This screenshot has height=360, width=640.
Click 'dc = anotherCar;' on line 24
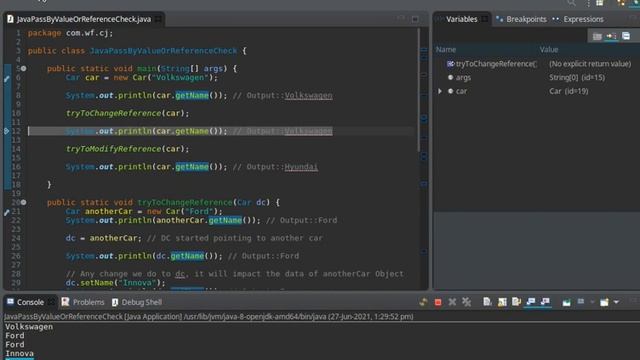coord(104,238)
